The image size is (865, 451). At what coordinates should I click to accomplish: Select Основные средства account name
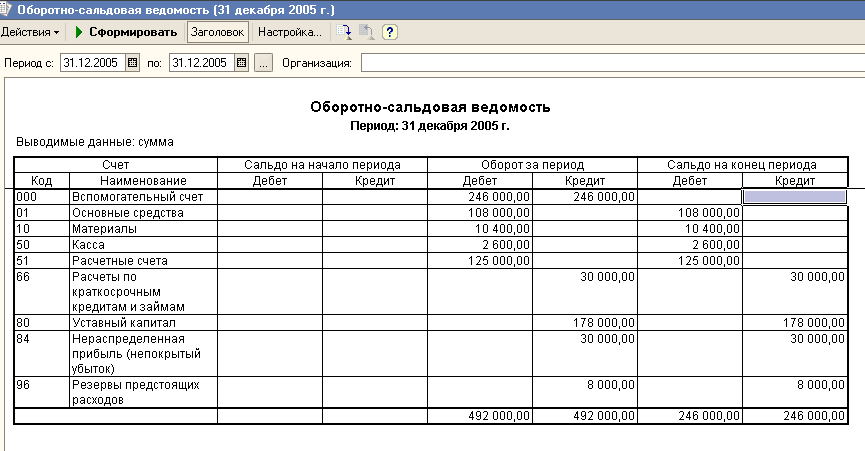click(x=127, y=213)
